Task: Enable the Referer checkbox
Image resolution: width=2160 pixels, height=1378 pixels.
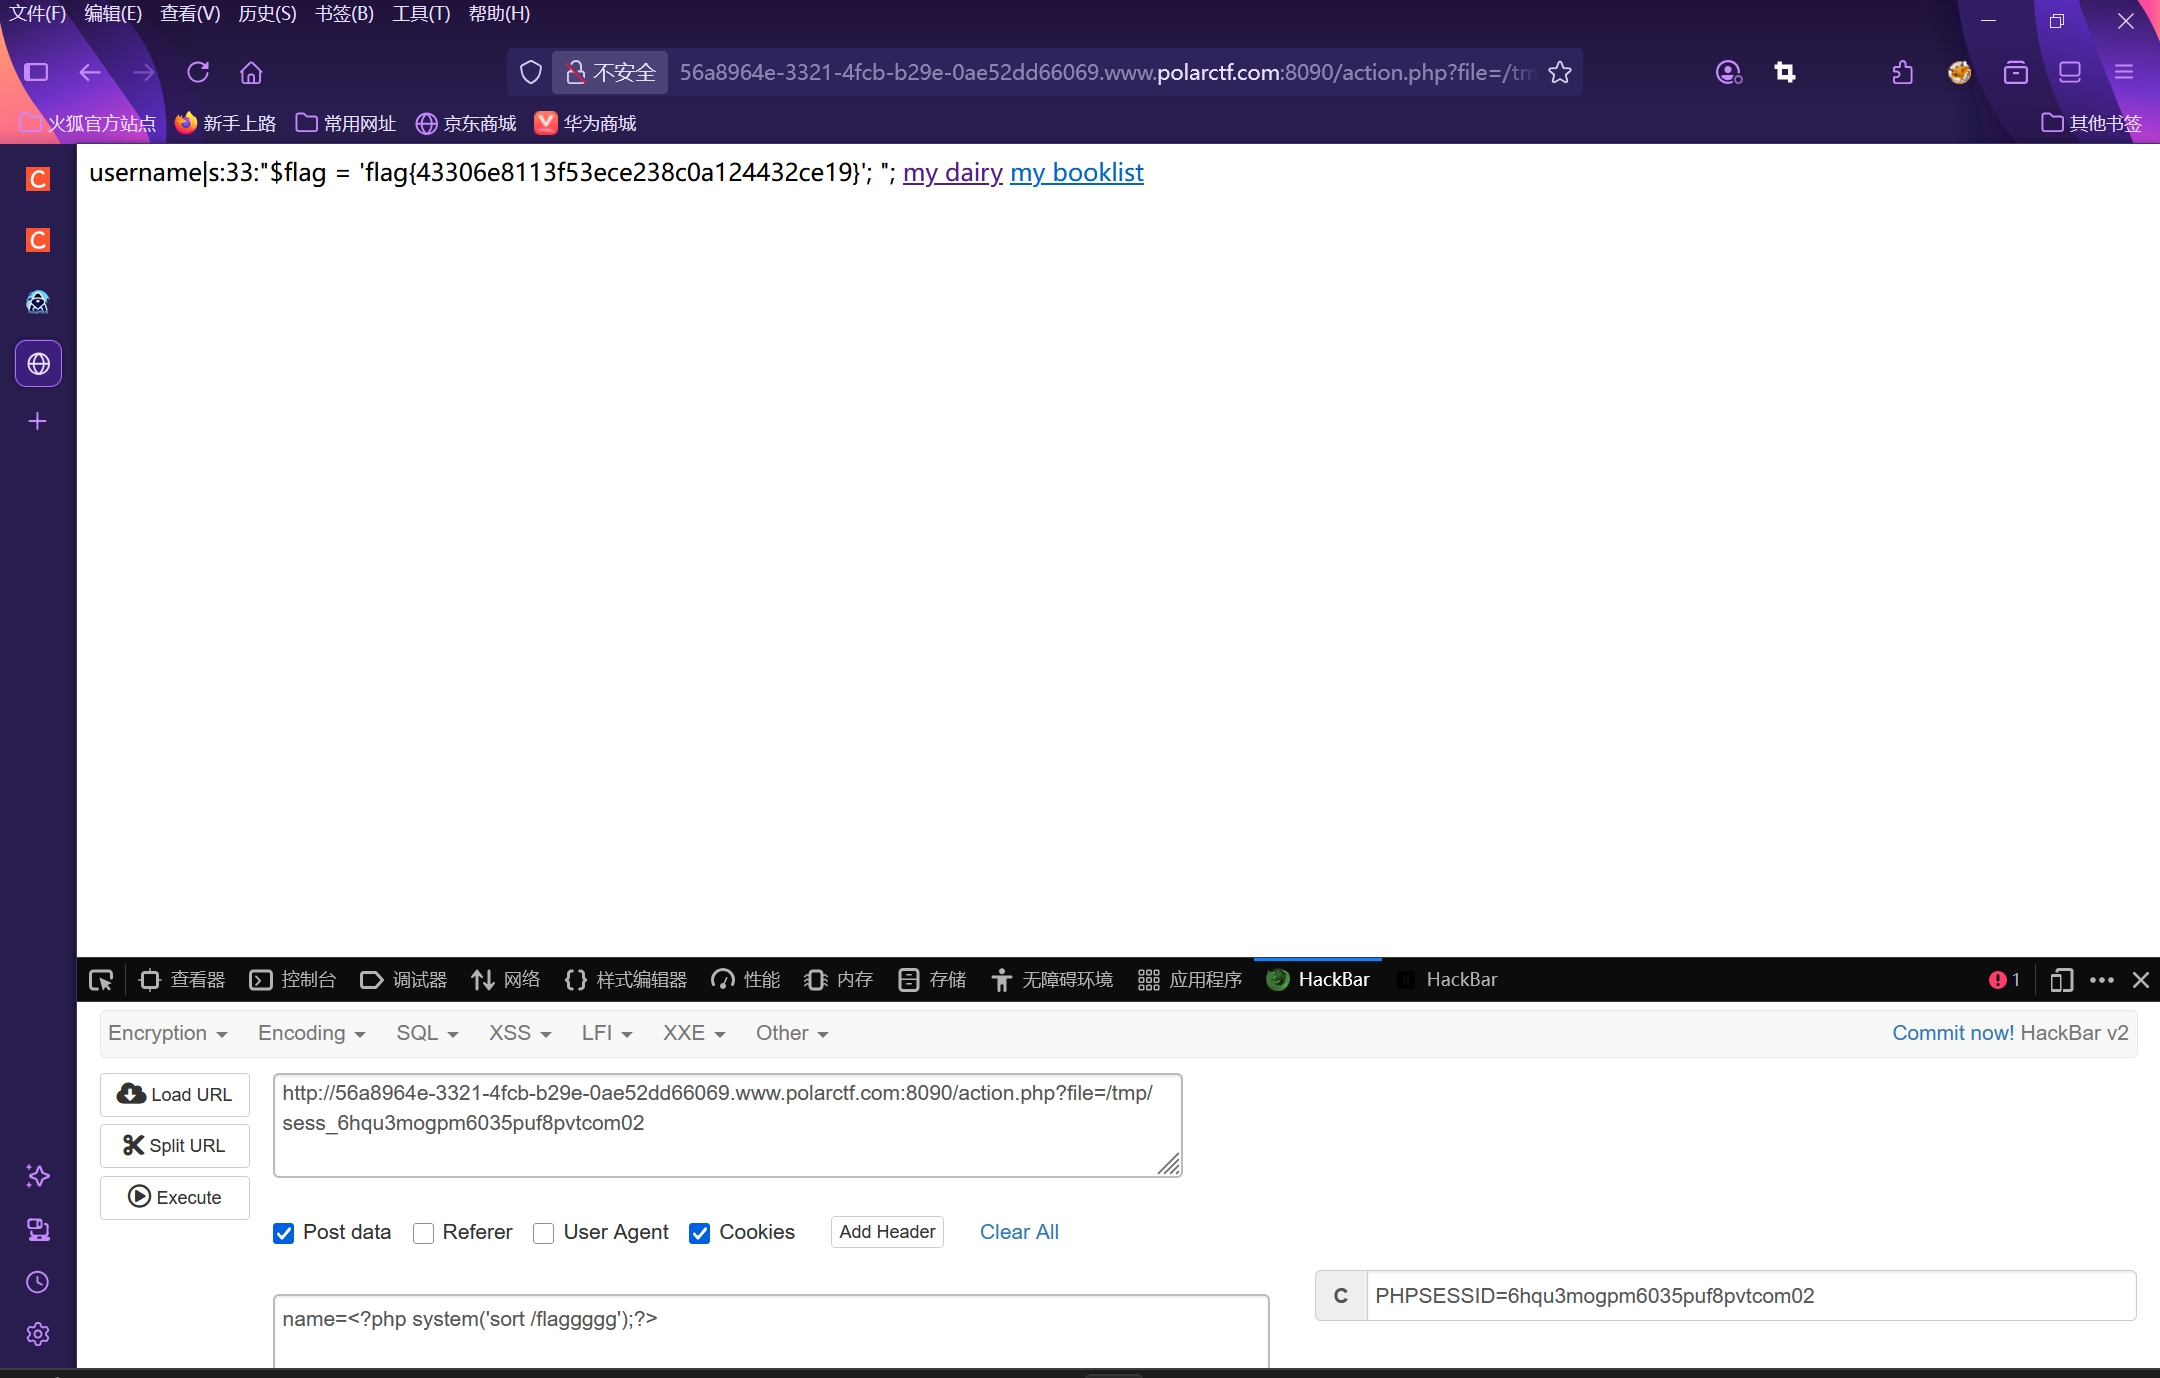Action: tap(424, 1233)
